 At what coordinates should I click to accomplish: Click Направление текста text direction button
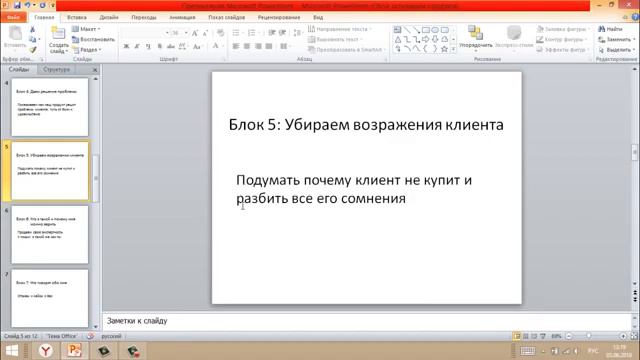pyautogui.click(x=340, y=29)
